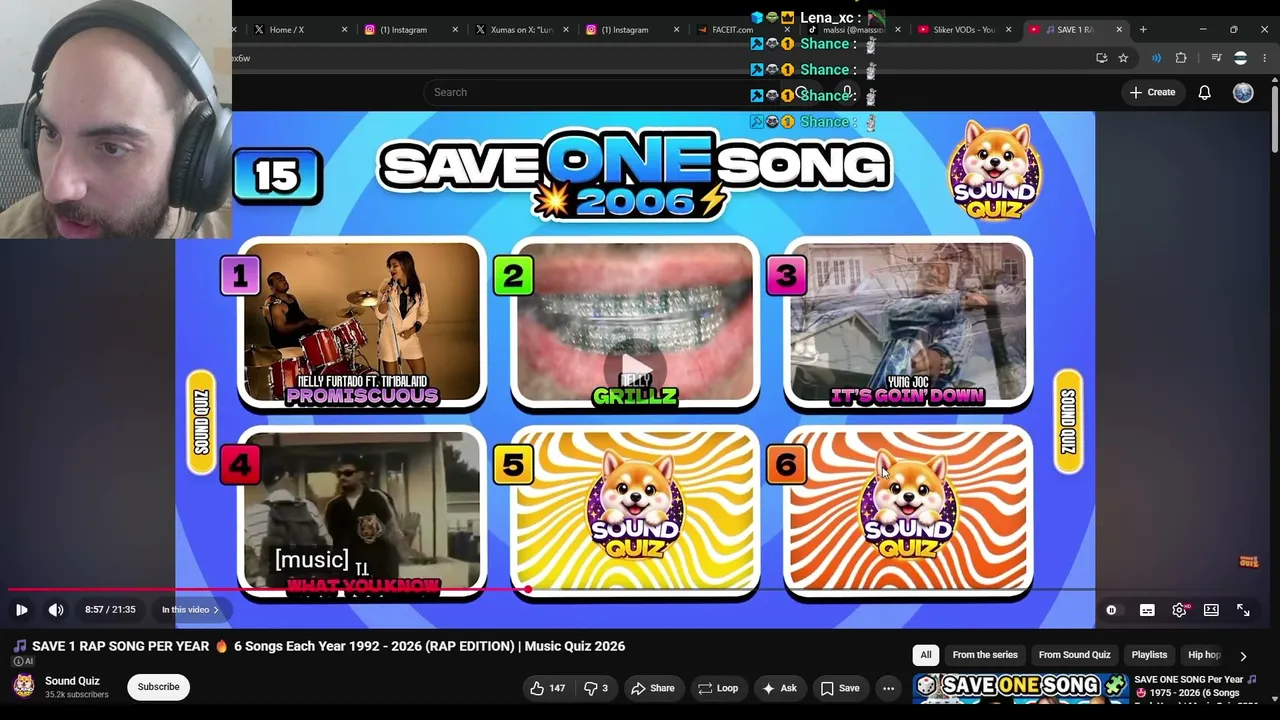Viewport: 1280px width, 720px height.
Task: Toggle Loop for this video
Action: click(718, 688)
